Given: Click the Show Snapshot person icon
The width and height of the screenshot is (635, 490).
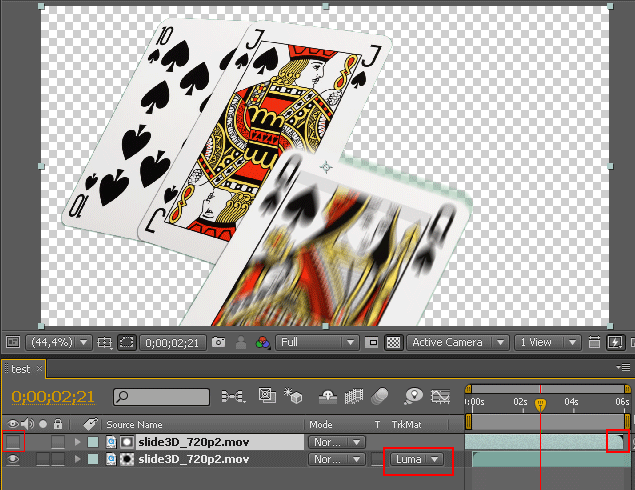Looking at the screenshot, I should pos(241,343).
